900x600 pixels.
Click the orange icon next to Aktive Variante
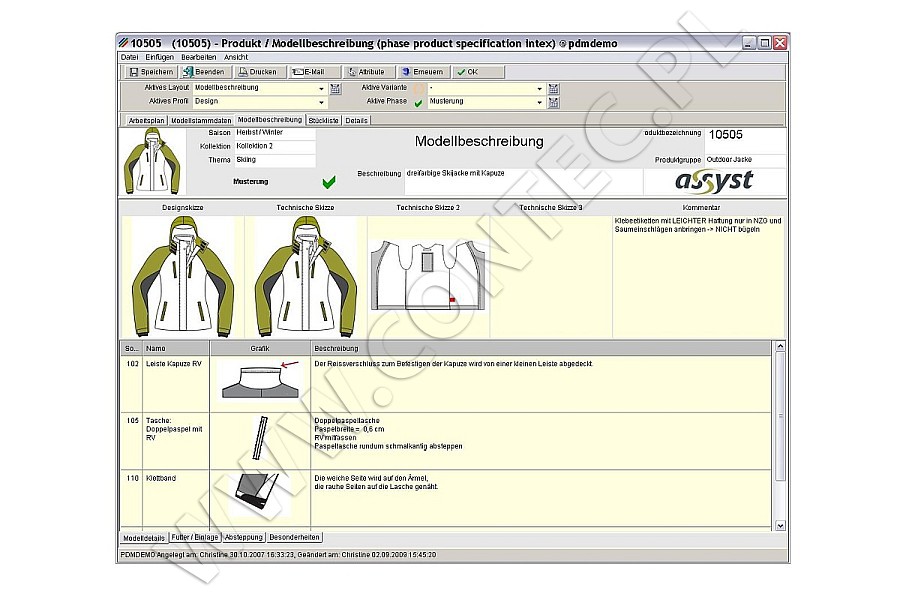pos(419,88)
